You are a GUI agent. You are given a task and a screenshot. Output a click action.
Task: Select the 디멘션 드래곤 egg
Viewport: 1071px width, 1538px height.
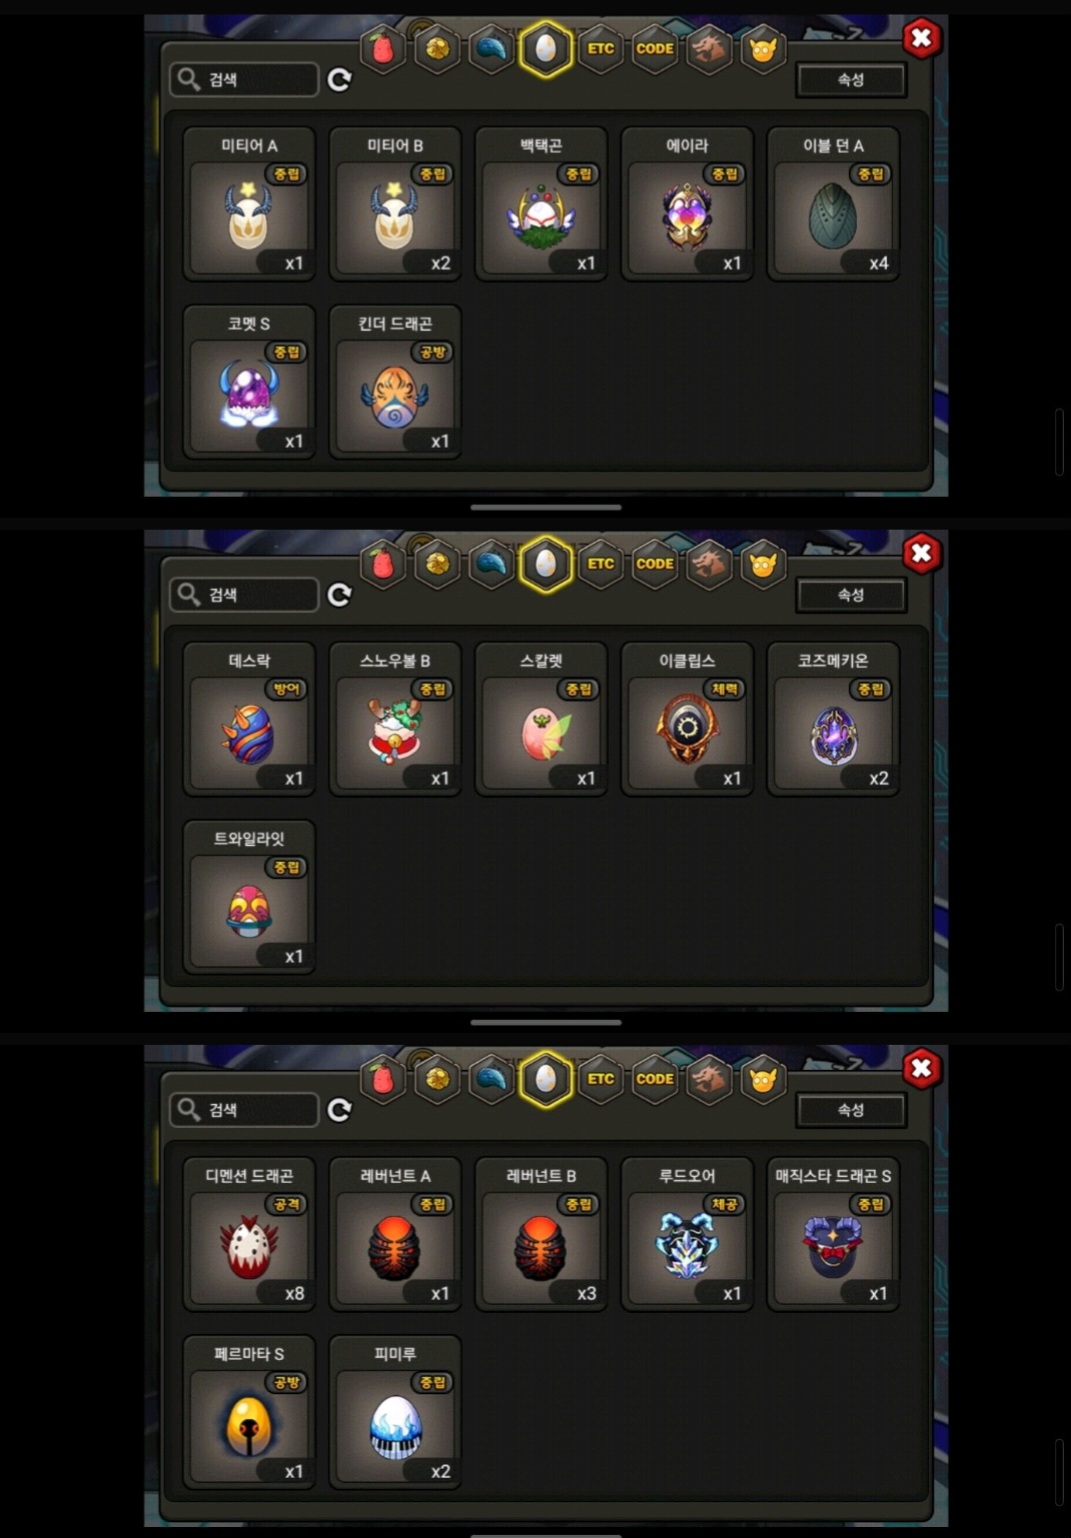(249, 1234)
